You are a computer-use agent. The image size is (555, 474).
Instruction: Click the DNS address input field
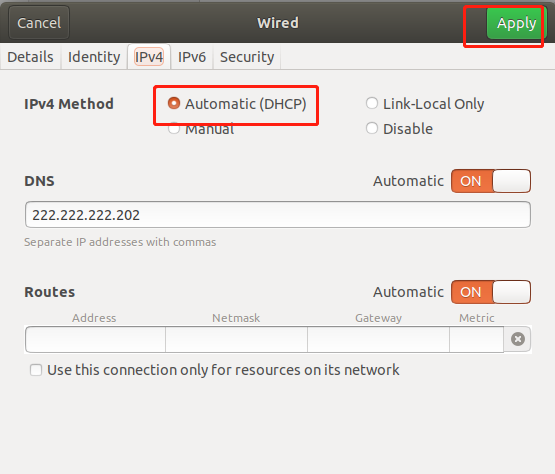coord(278,215)
